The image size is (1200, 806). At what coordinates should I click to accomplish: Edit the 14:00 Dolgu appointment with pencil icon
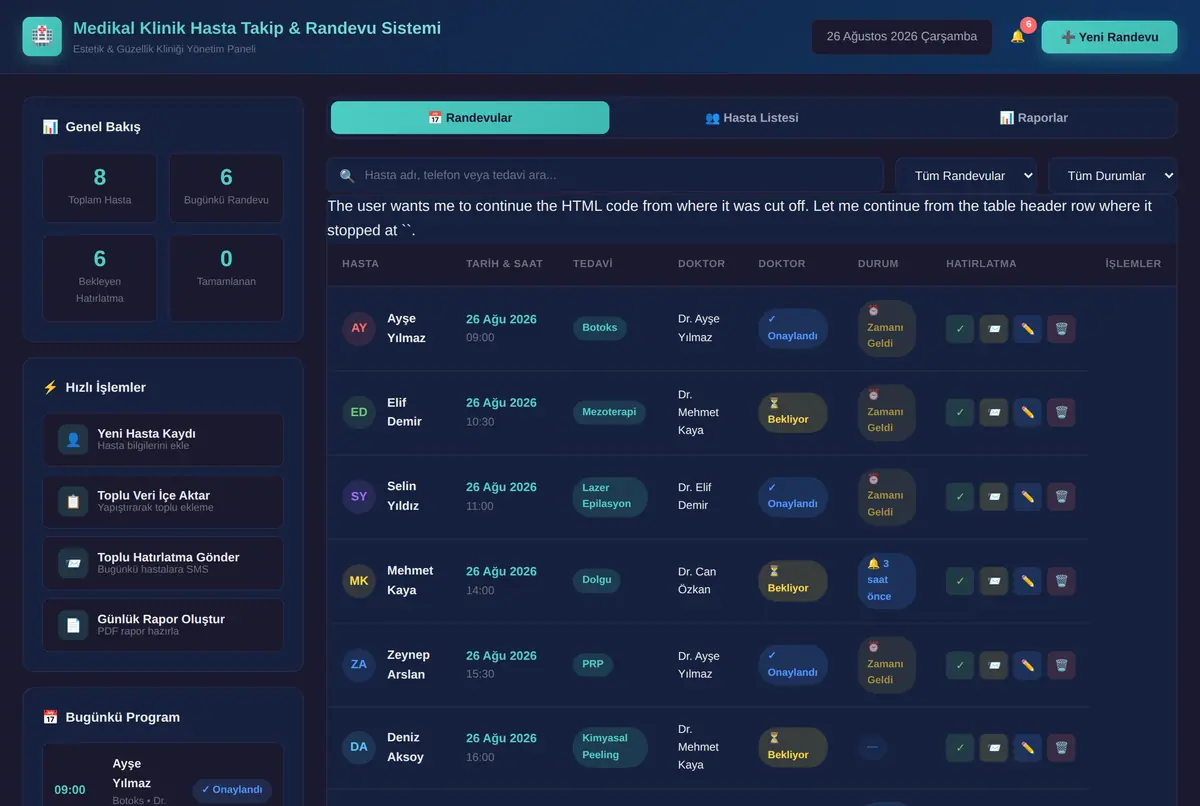click(1027, 581)
